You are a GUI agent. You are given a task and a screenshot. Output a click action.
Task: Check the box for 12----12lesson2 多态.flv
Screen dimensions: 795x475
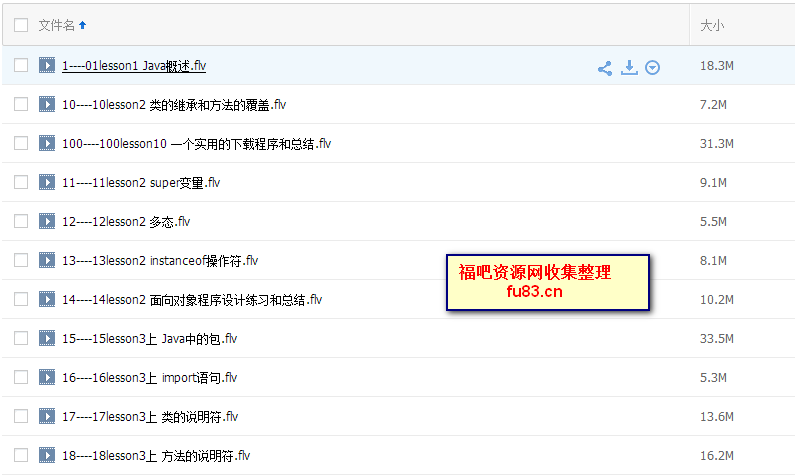21,221
